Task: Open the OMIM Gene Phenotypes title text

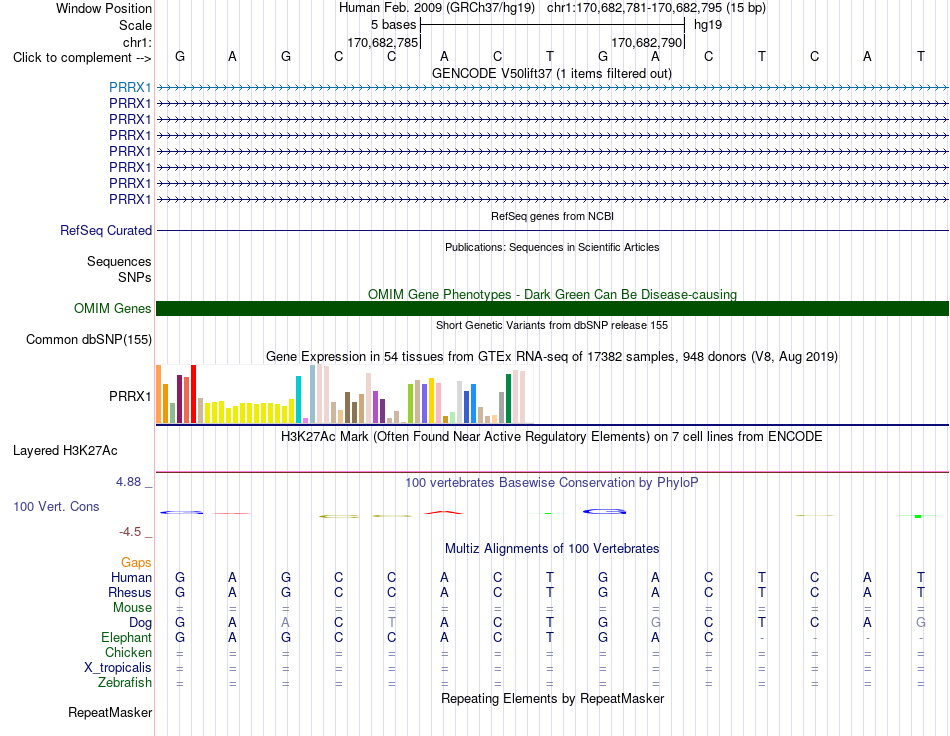Action: (553, 294)
